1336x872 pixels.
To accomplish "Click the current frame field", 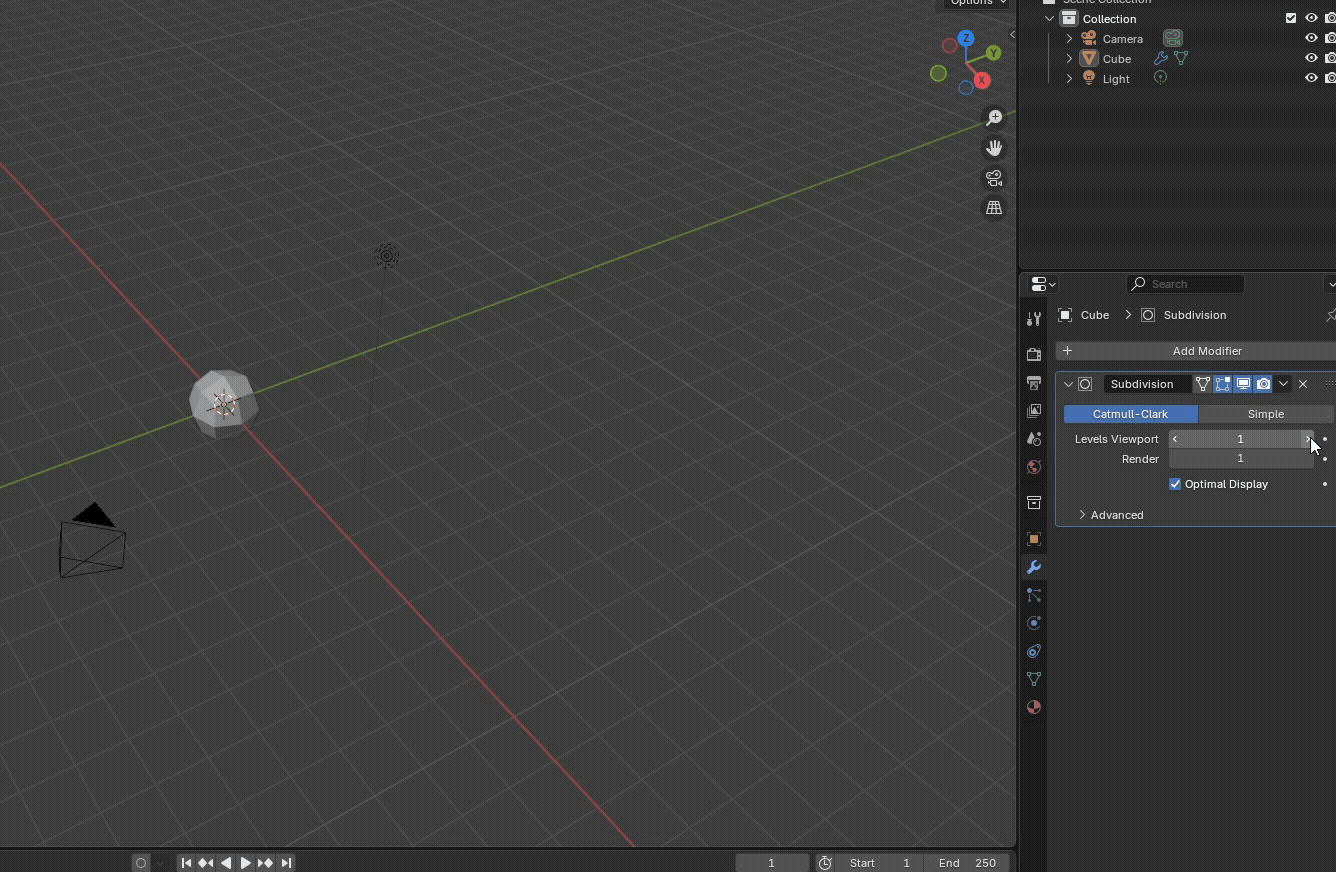I will 771,863.
